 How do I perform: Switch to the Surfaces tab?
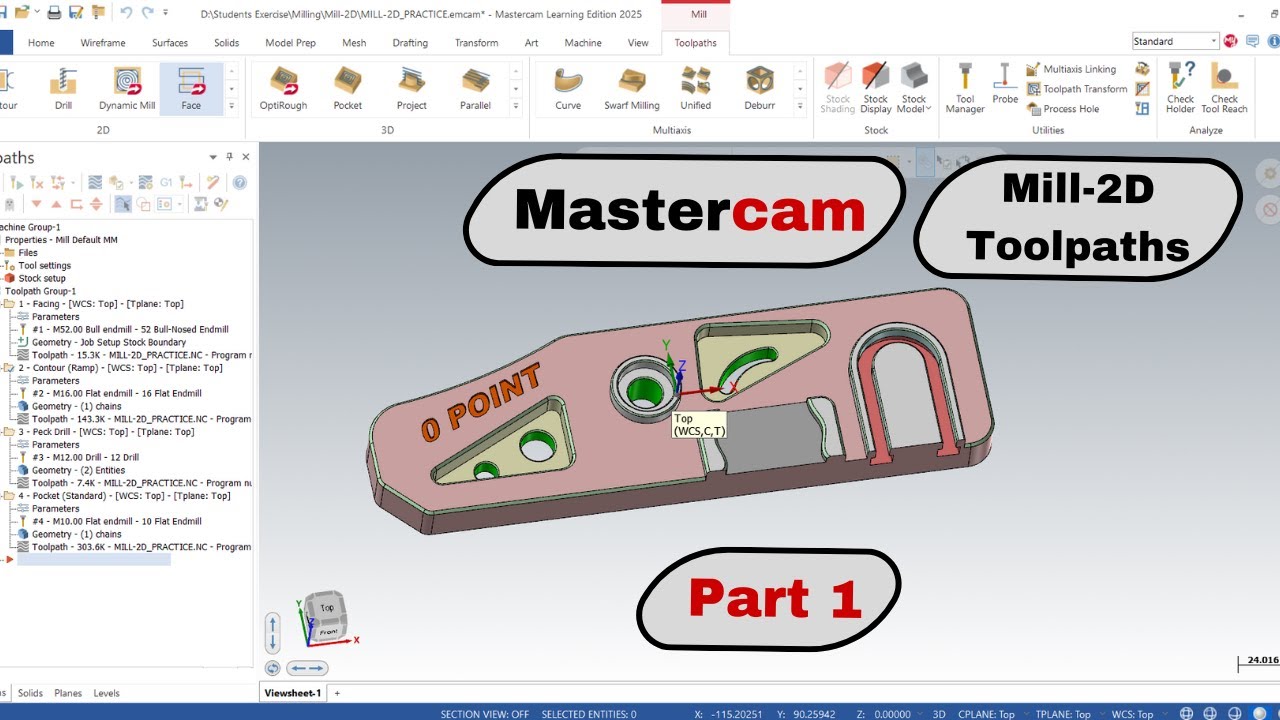point(170,43)
